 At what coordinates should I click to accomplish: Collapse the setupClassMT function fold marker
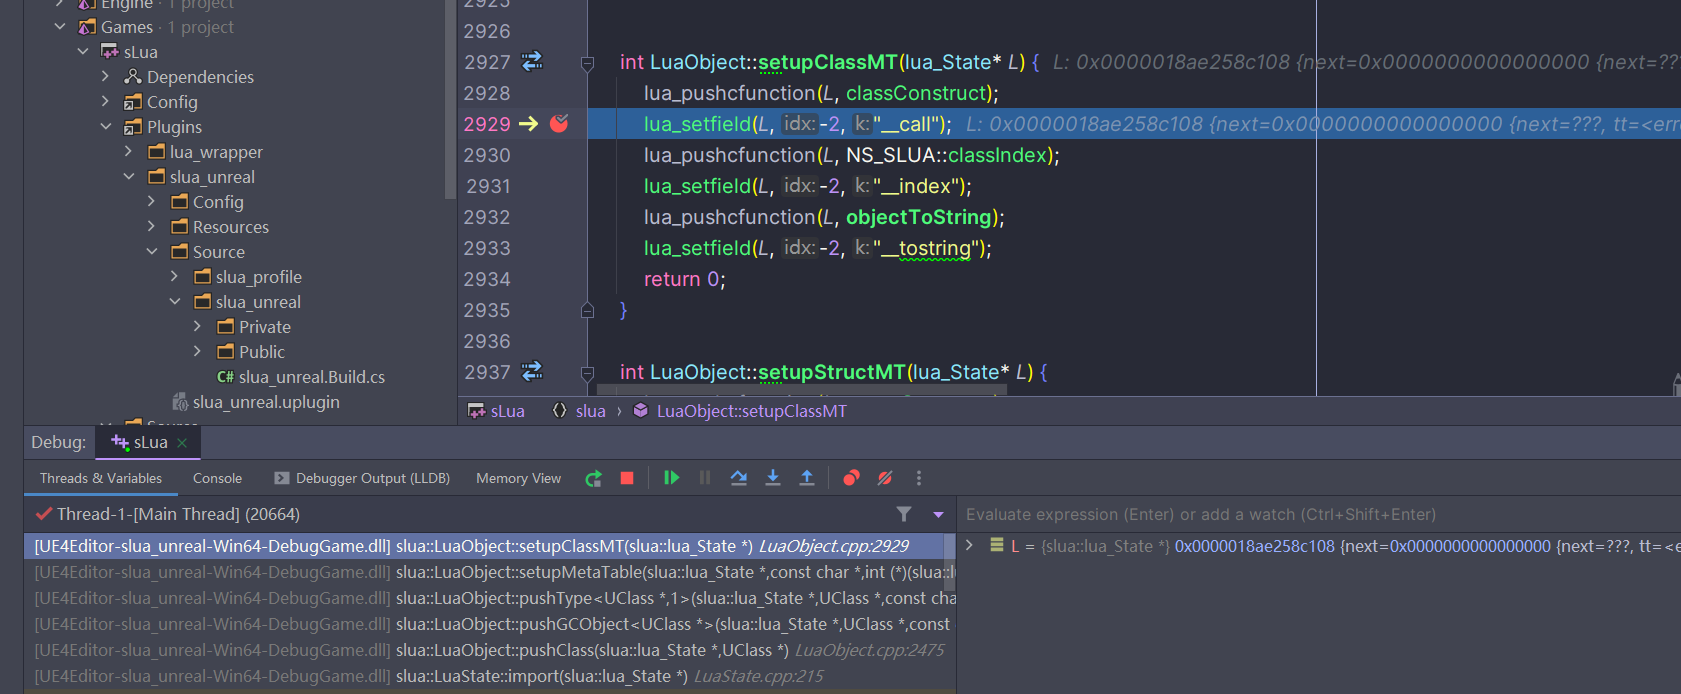588,63
